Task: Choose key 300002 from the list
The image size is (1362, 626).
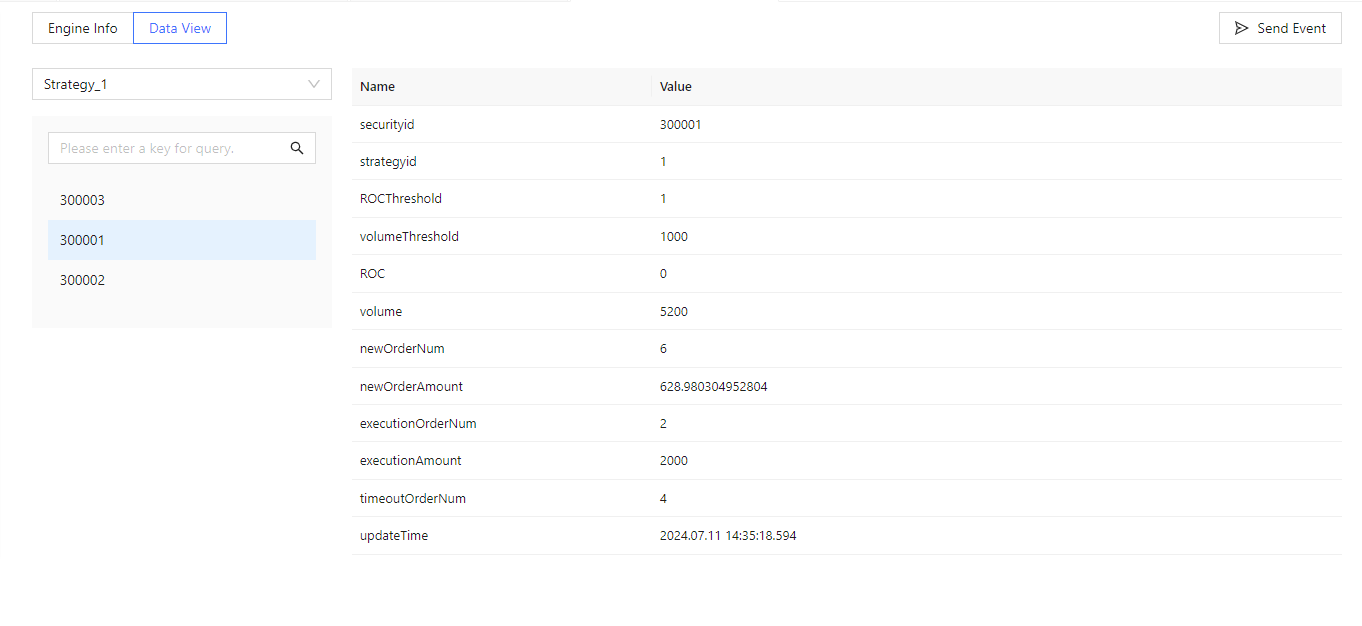Action: [82, 280]
